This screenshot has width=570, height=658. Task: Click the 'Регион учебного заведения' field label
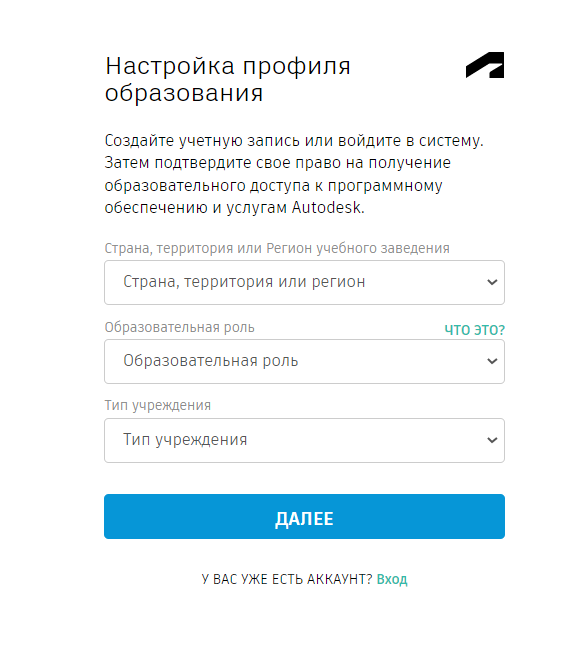pos(358,248)
